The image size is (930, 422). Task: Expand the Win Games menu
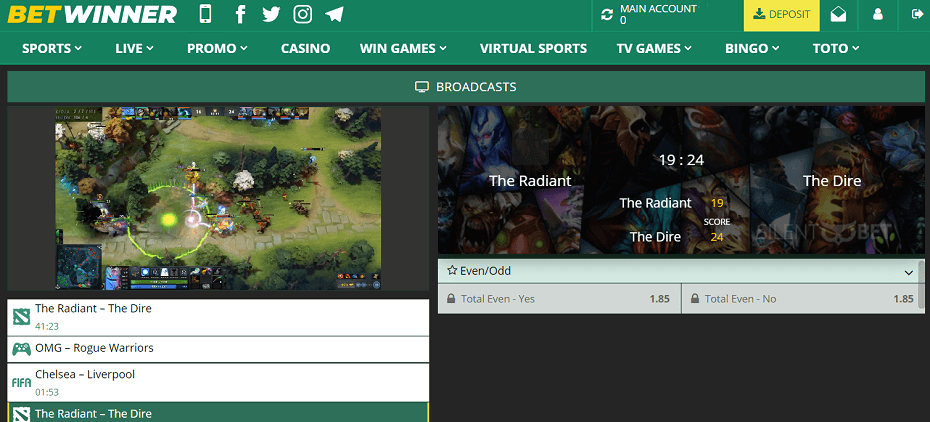point(403,49)
